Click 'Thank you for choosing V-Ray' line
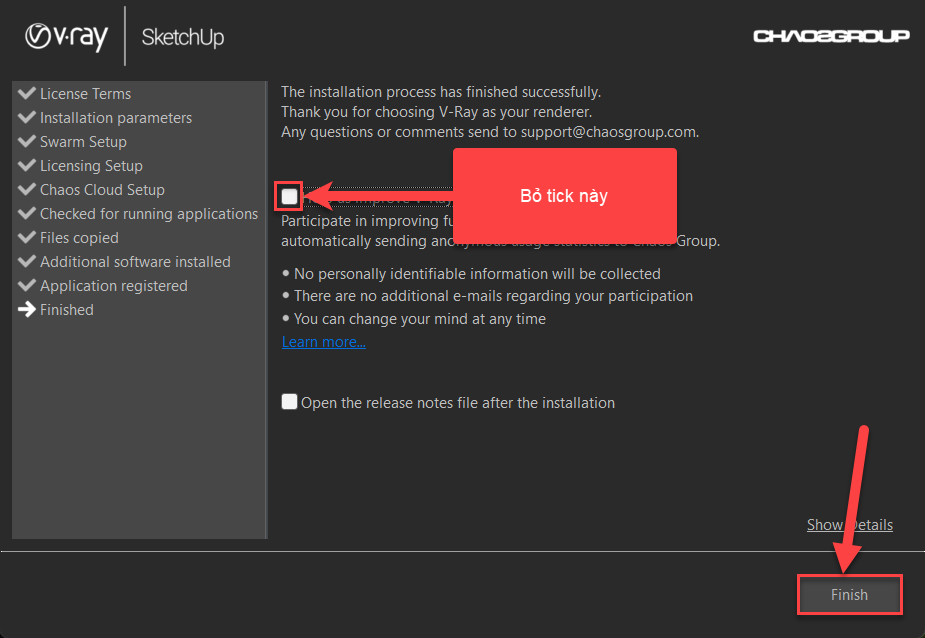 tap(437, 112)
